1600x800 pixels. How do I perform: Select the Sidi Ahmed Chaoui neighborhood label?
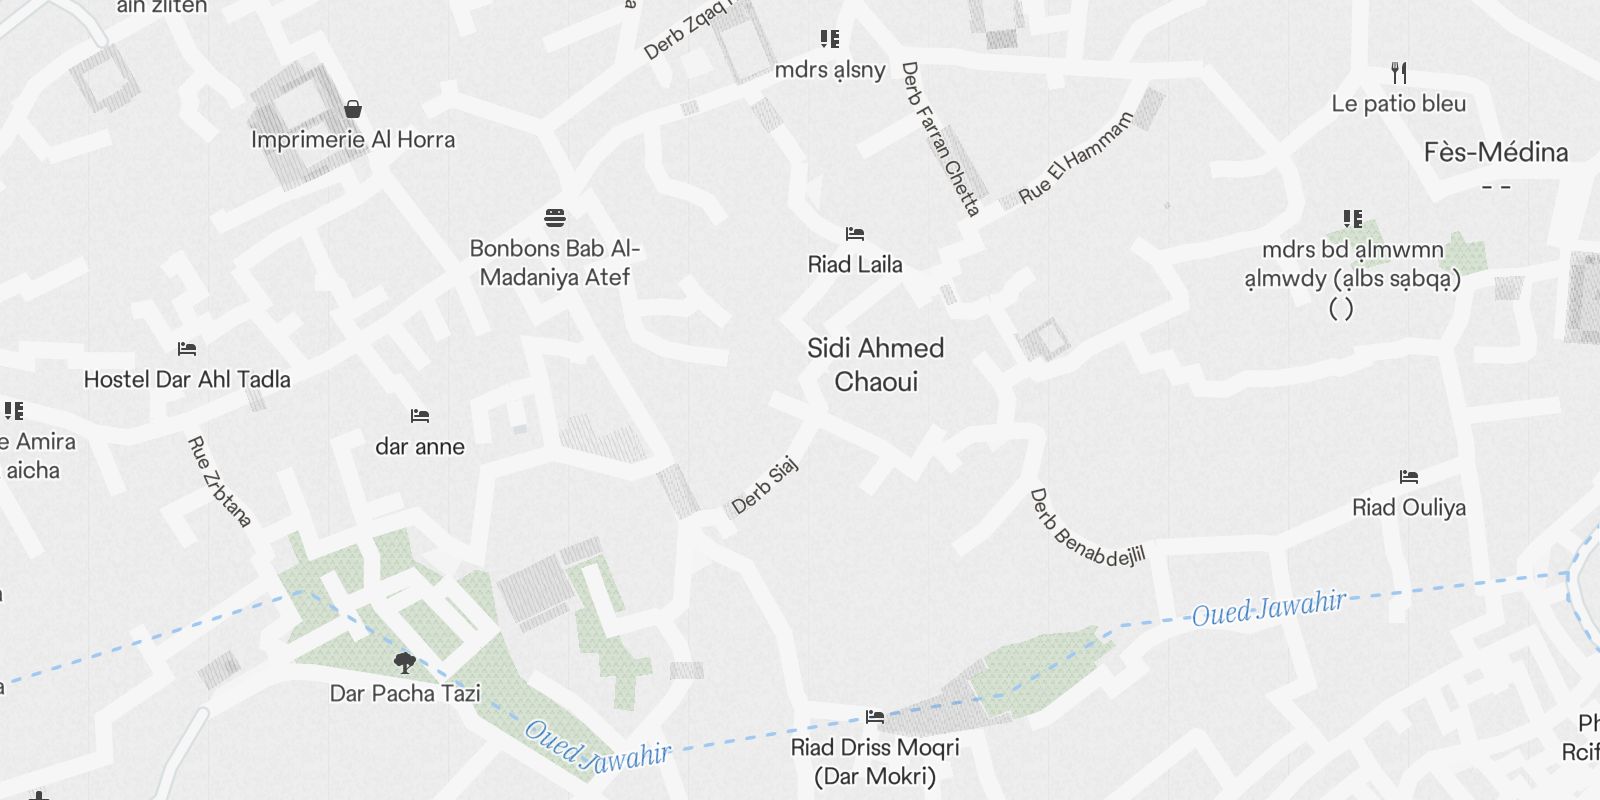click(x=876, y=364)
